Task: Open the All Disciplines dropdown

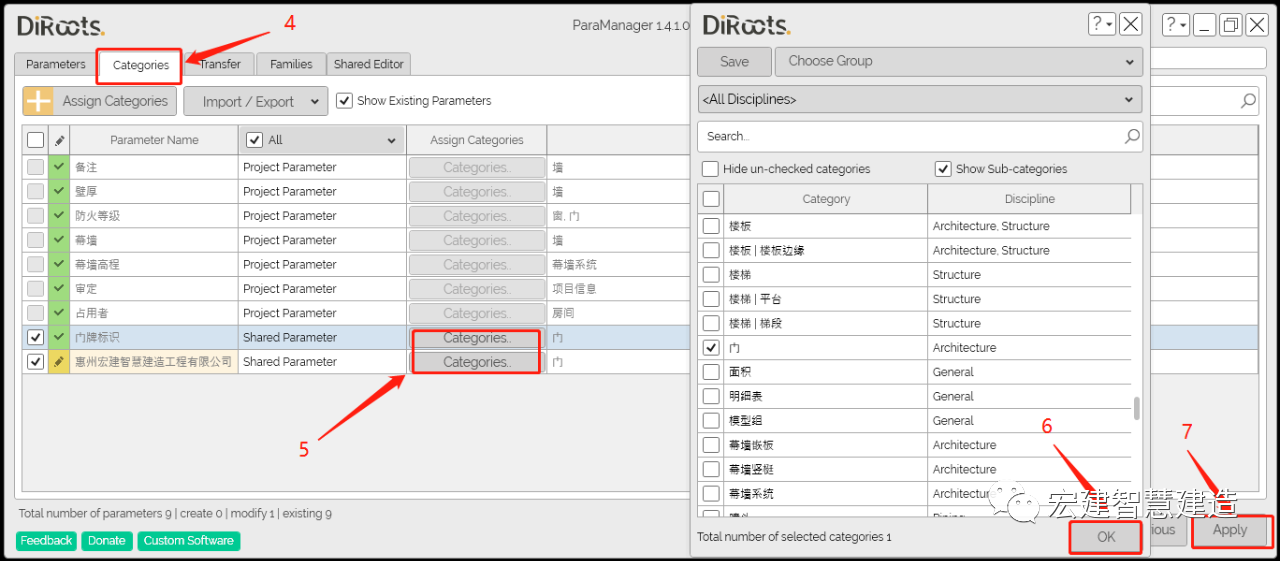Action: (919, 100)
